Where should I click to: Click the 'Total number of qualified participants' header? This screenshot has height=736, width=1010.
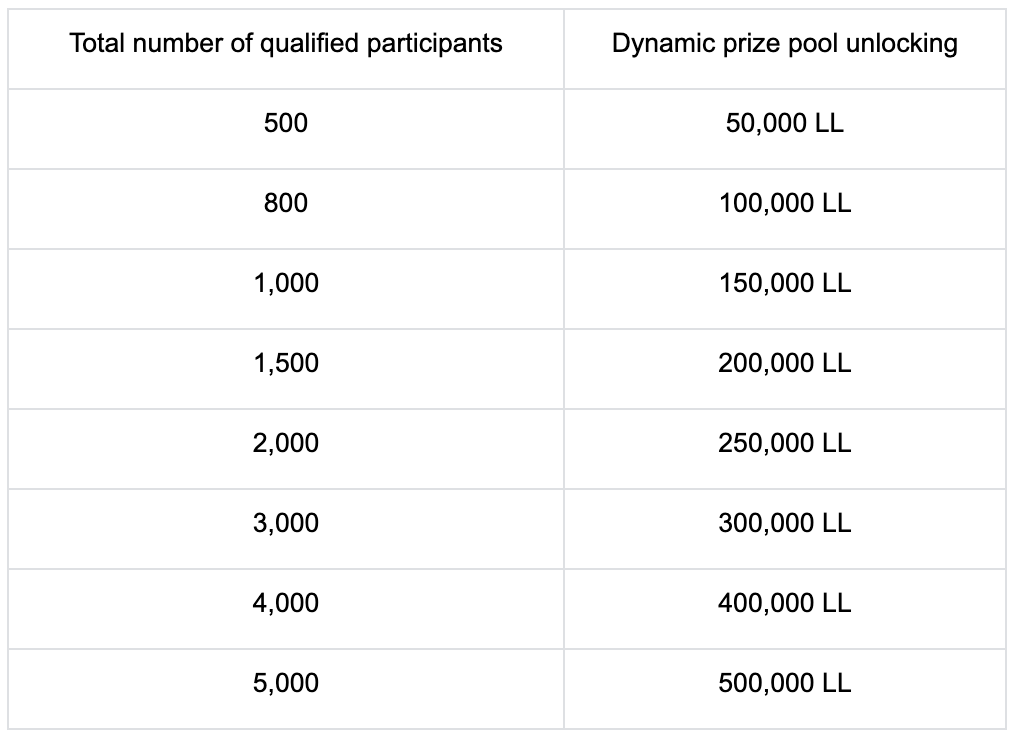(286, 44)
